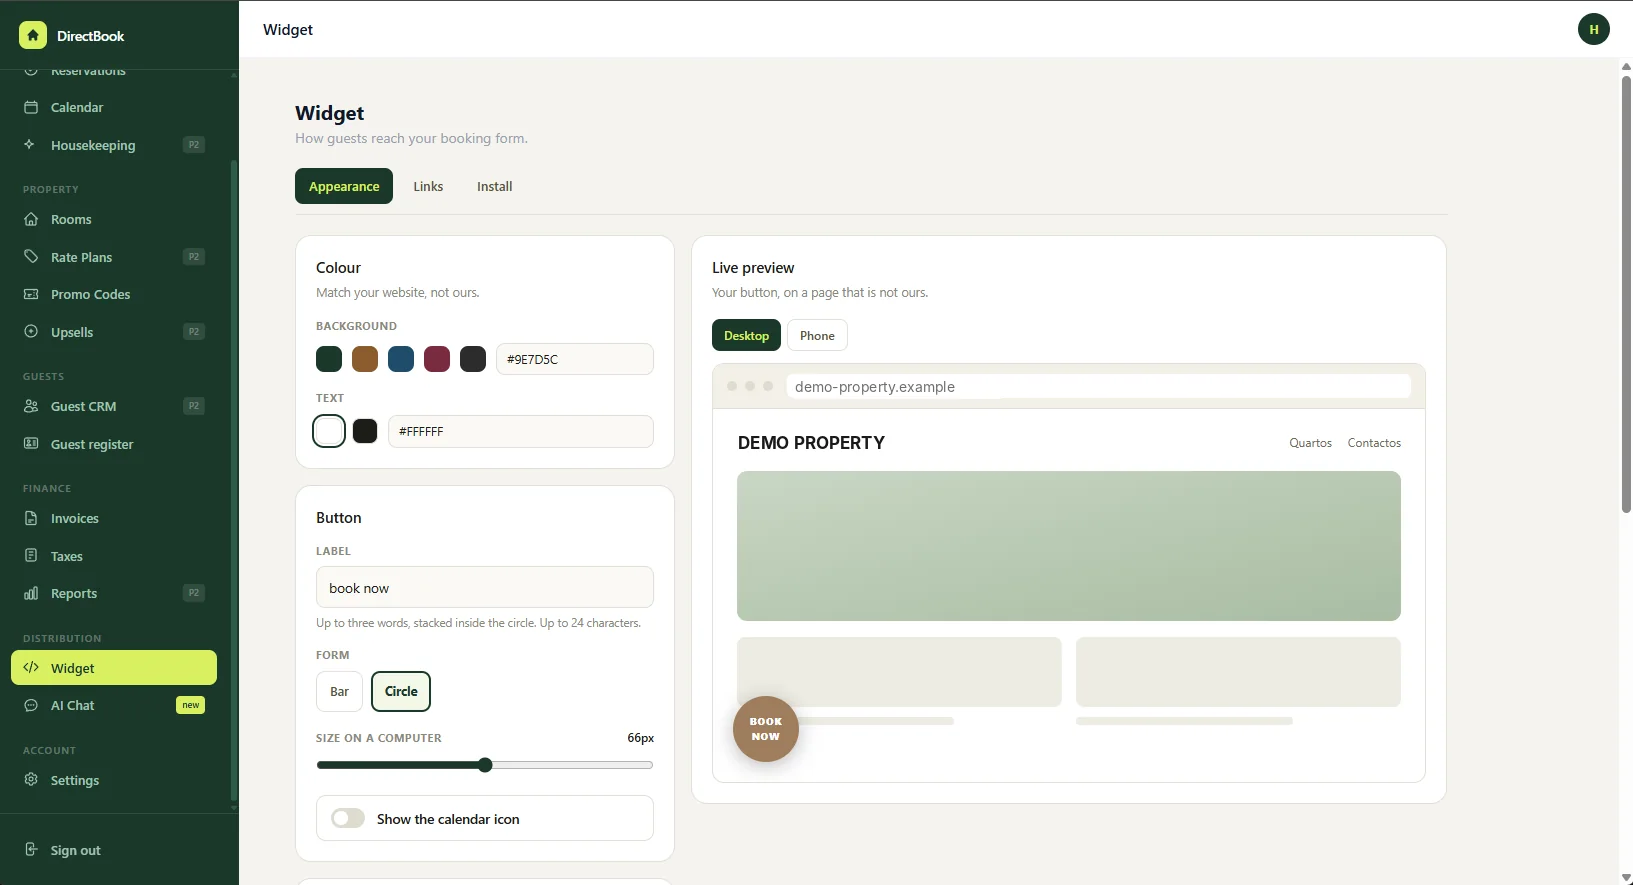Click the Rate Plans tag icon
Image resolution: width=1633 pixels, height=885 pixels.
(x=31, y=257)
